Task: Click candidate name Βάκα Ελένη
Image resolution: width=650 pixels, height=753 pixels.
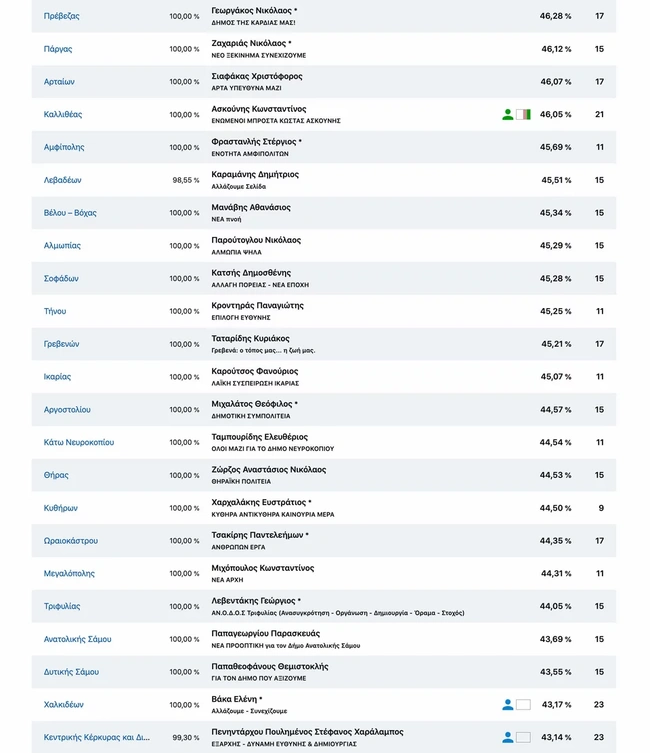Action: 235,699
